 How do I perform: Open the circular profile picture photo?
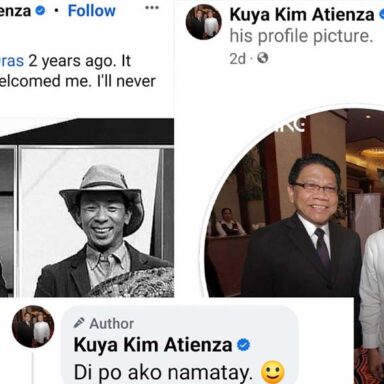pos(295,203)
